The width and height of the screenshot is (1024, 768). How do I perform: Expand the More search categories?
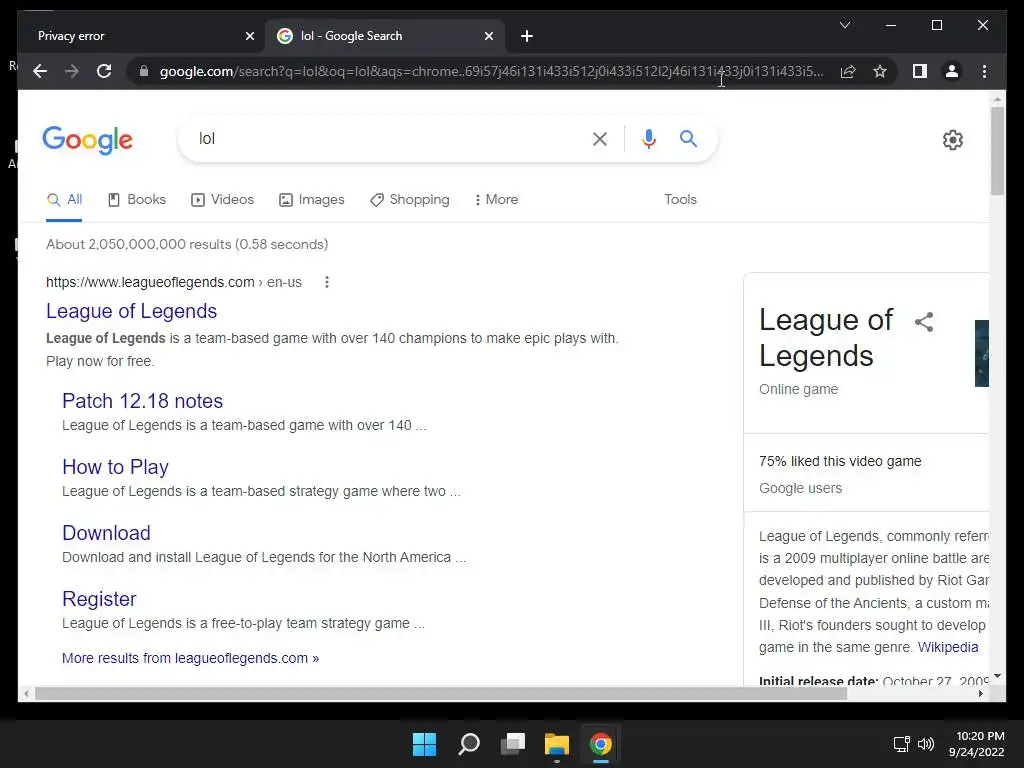(x=496, y=200)
